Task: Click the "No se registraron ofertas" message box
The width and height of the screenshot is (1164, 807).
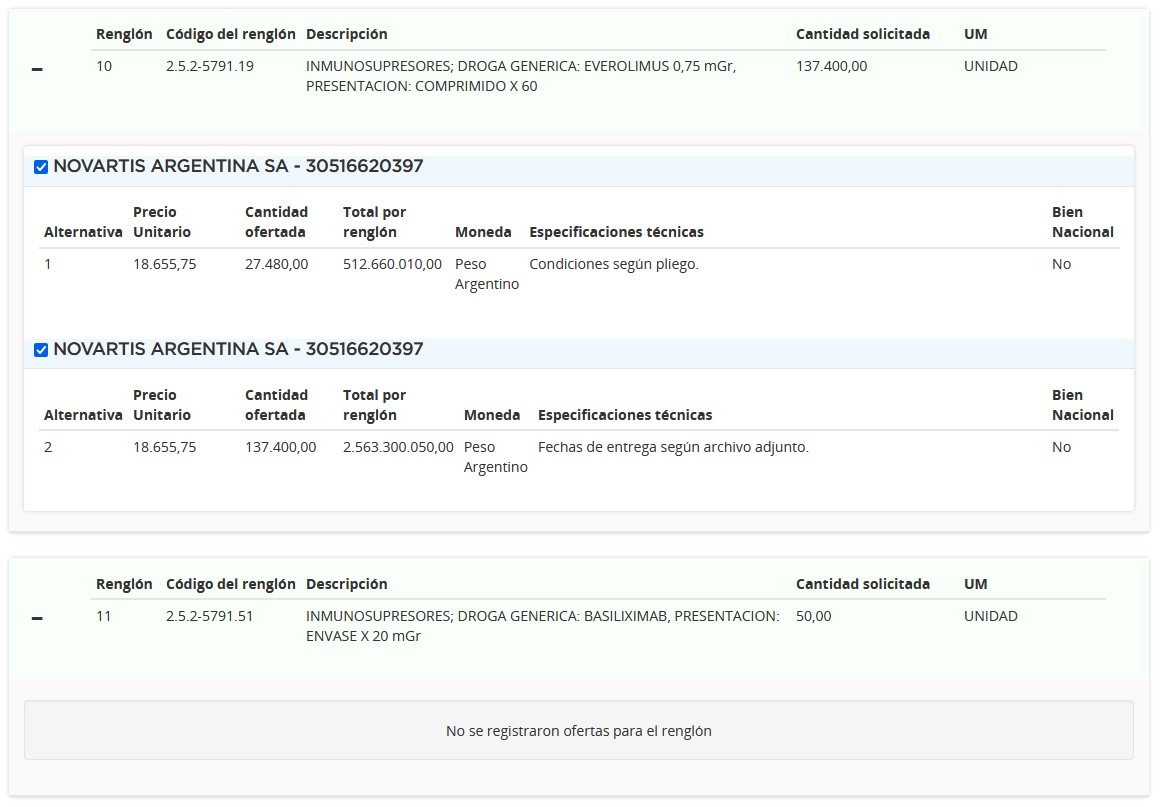Action: tap(578, 730)
